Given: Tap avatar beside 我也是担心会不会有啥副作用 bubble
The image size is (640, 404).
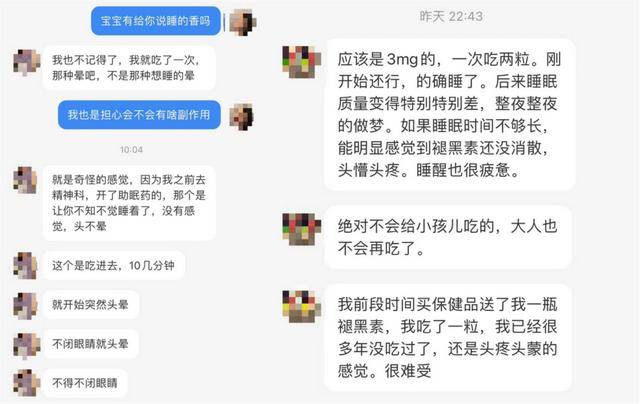Looking at the screenshot, I should [x=241, y=117].
